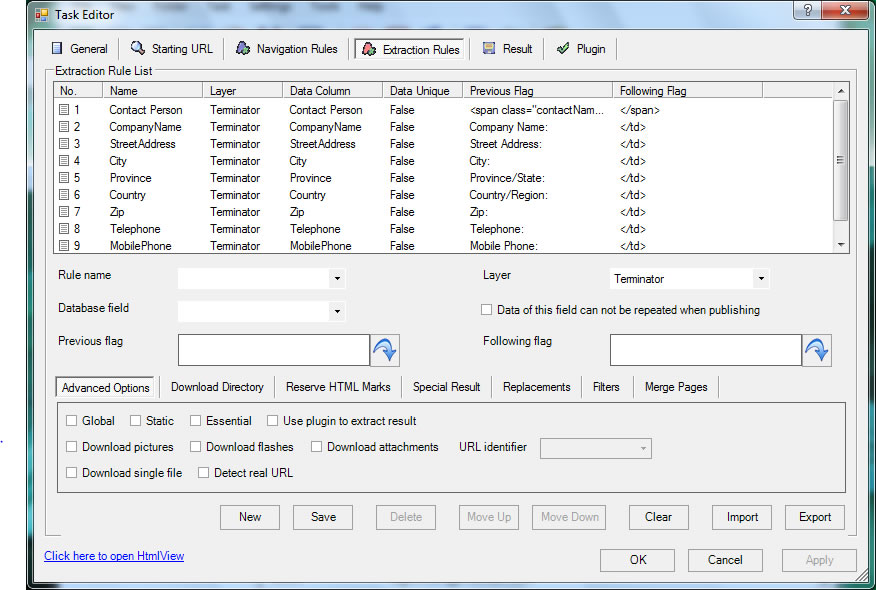Viewport: 876px width, 590px height.
Task: Open the 'Click here to open HtmlView' link
Action: [x=114, y=556]
